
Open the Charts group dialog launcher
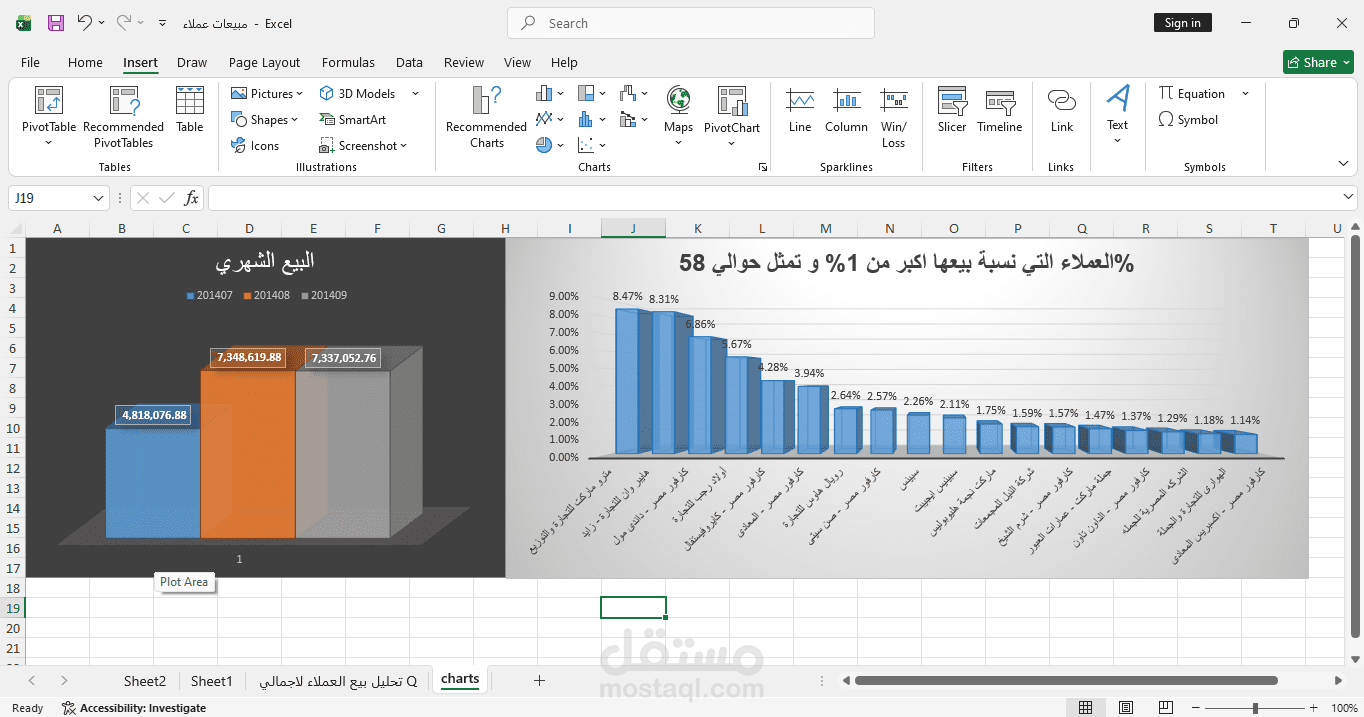pos(763,167)
